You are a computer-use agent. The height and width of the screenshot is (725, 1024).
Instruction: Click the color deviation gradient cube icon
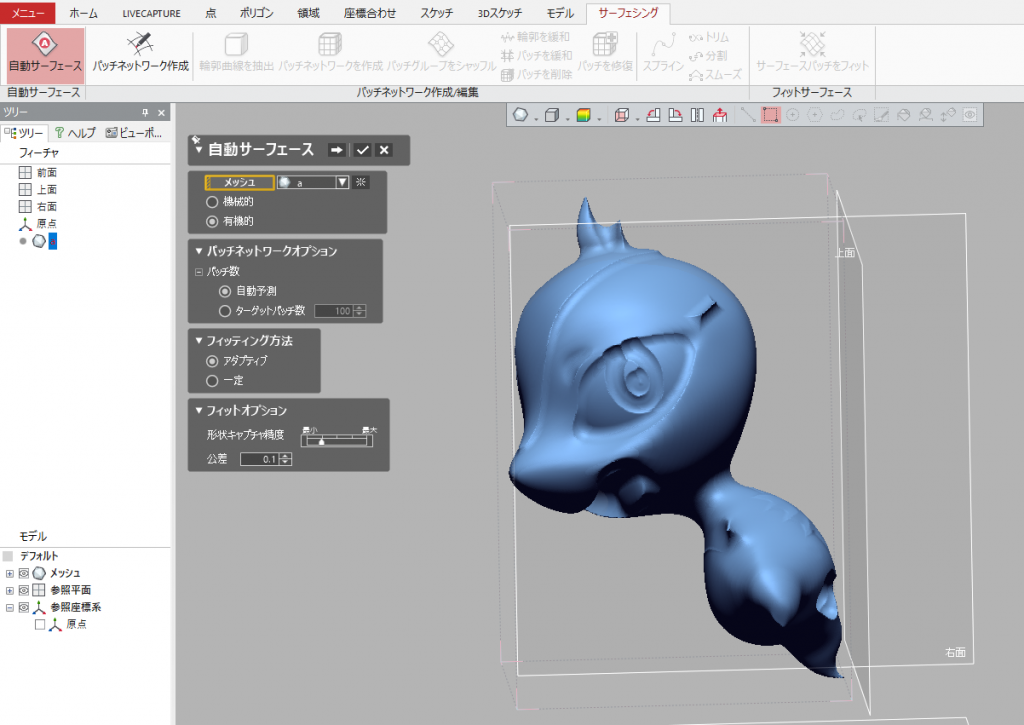pyautogui.click(x=584, y=115)
